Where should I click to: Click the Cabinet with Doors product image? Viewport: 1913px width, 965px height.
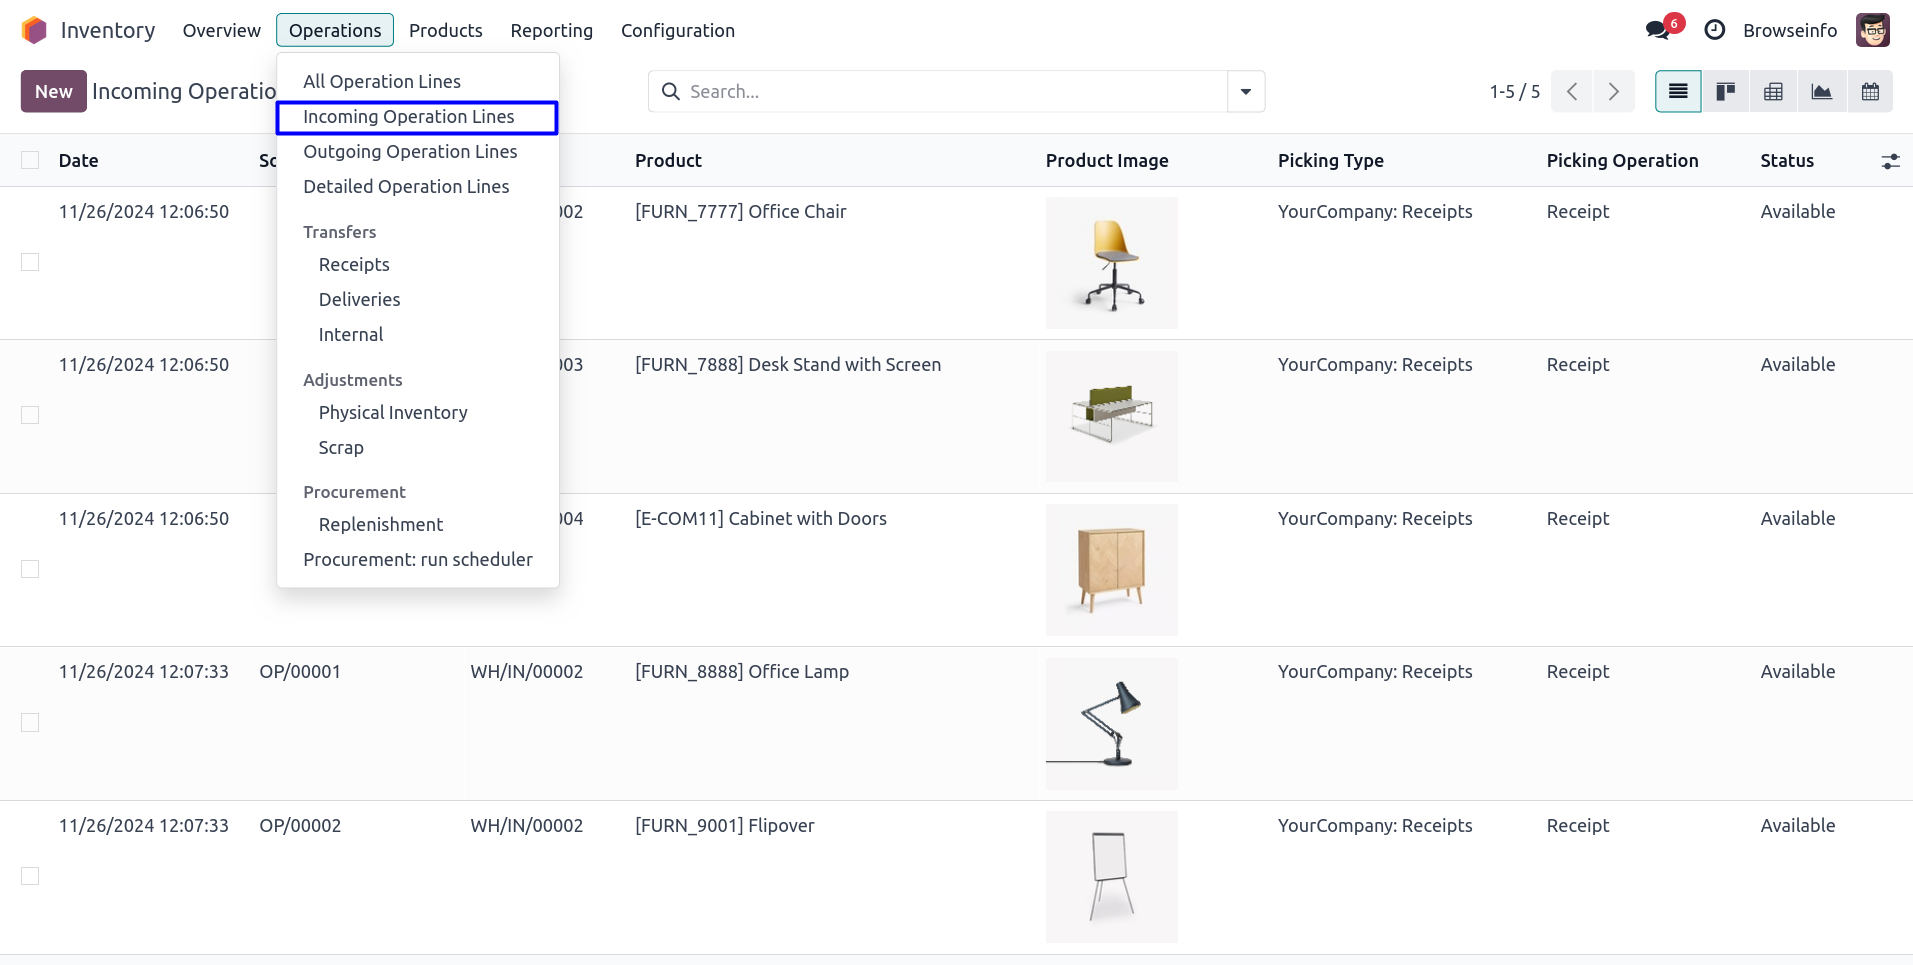[1111, 569]
